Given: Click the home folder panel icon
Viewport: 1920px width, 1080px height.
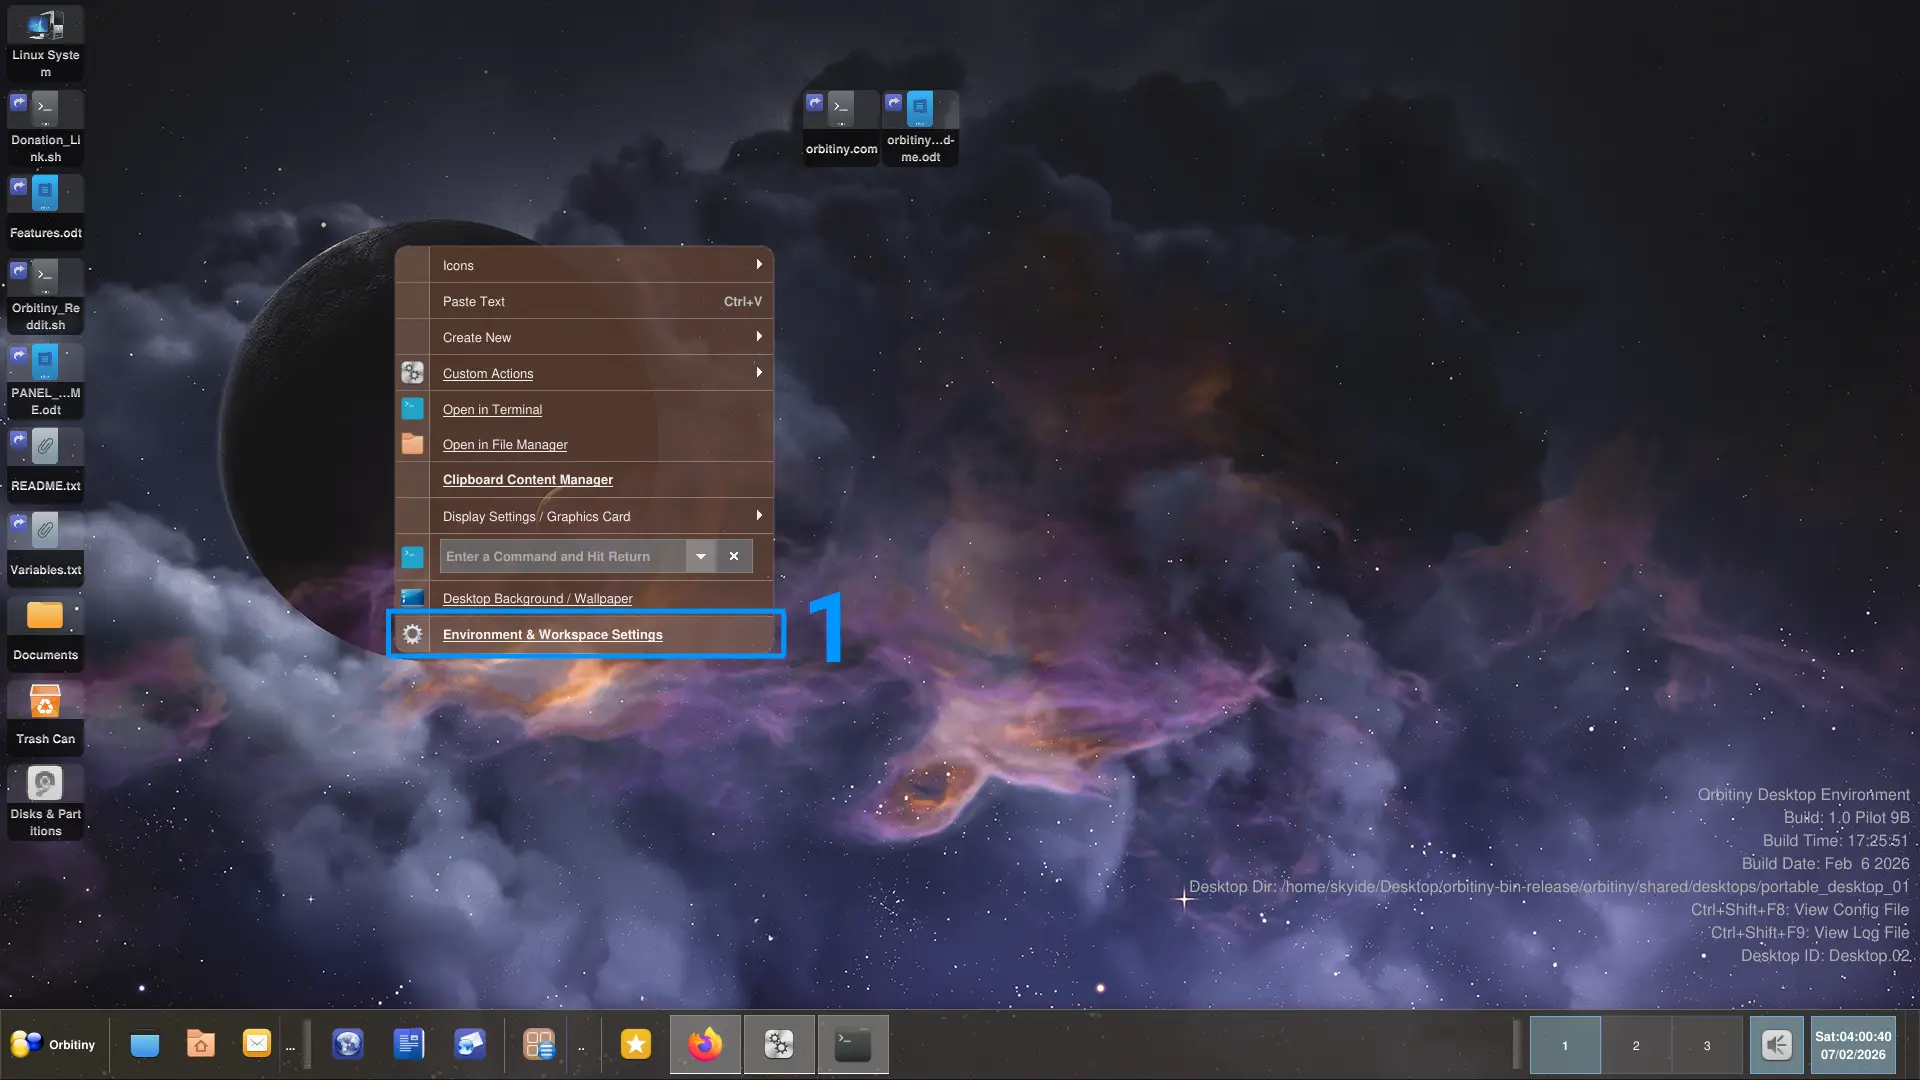Looking at the screenshot, I should [x=200, y=1044].
